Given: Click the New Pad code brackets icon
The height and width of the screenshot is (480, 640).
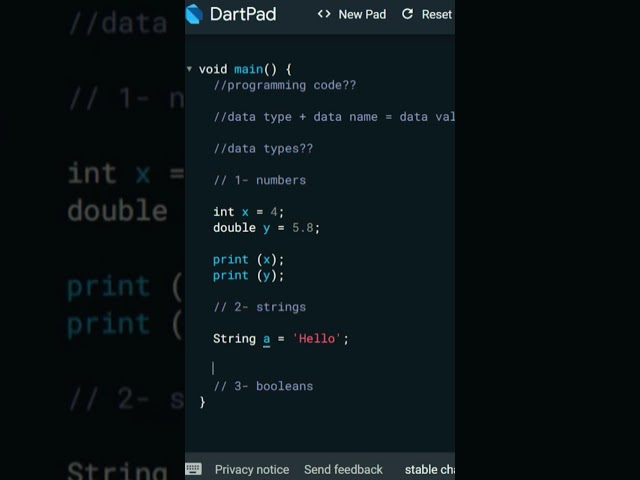Looking at the screenshot, I should click(324, 14).
